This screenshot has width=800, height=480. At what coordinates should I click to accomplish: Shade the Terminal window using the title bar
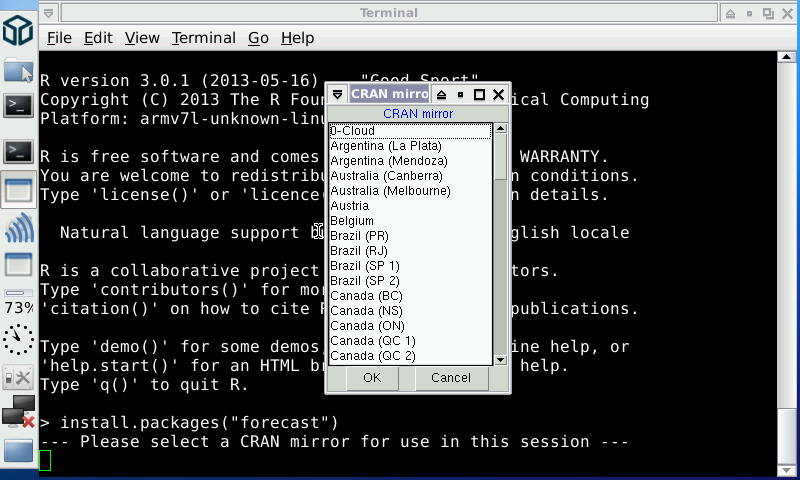[730, 13]
